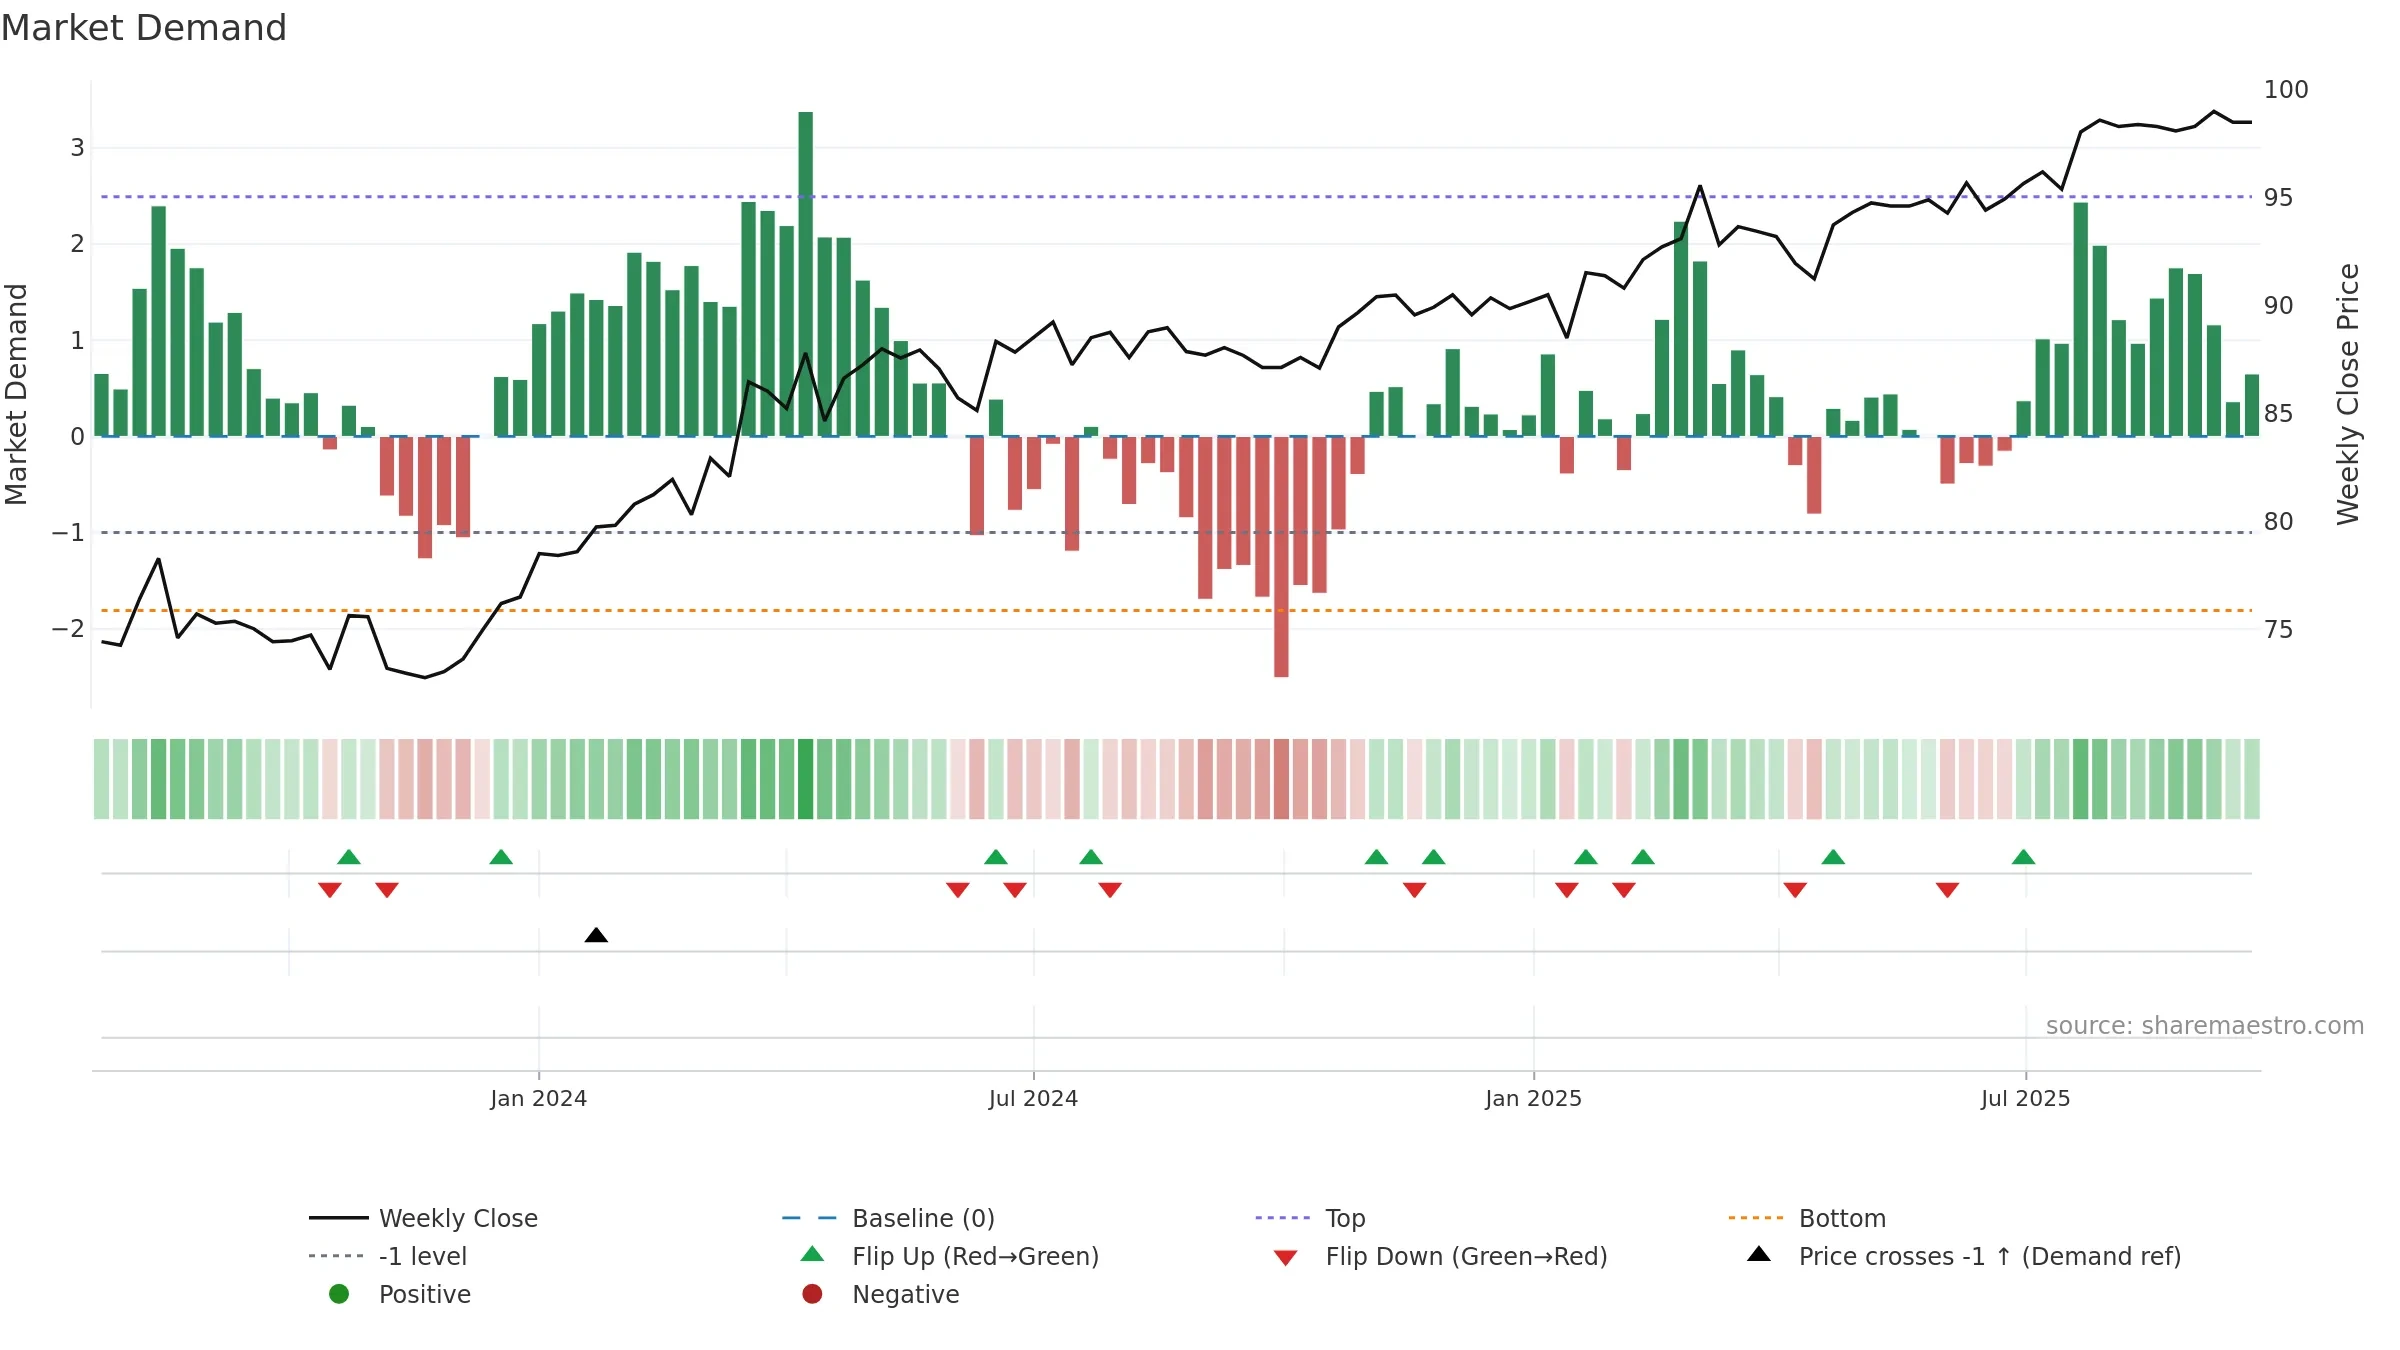Click the −2 demand axis tick label
Screen dimensions: 2400x1350
click(68, 629)
